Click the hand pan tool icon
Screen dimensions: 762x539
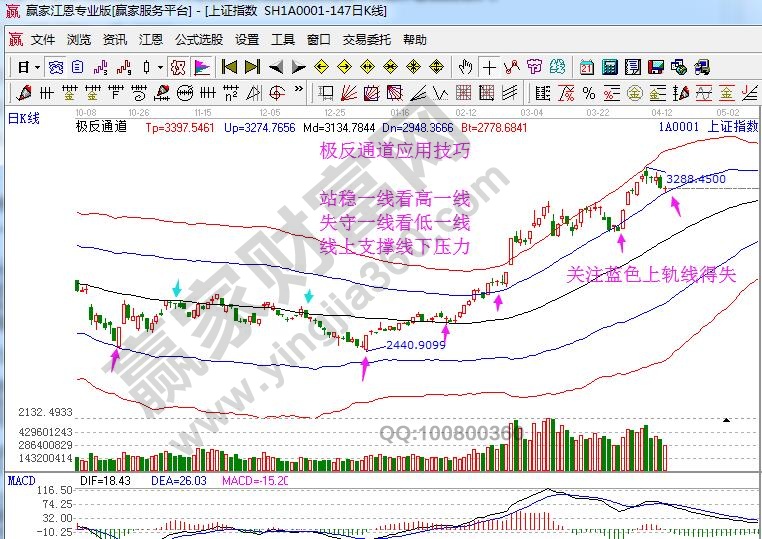465,67
